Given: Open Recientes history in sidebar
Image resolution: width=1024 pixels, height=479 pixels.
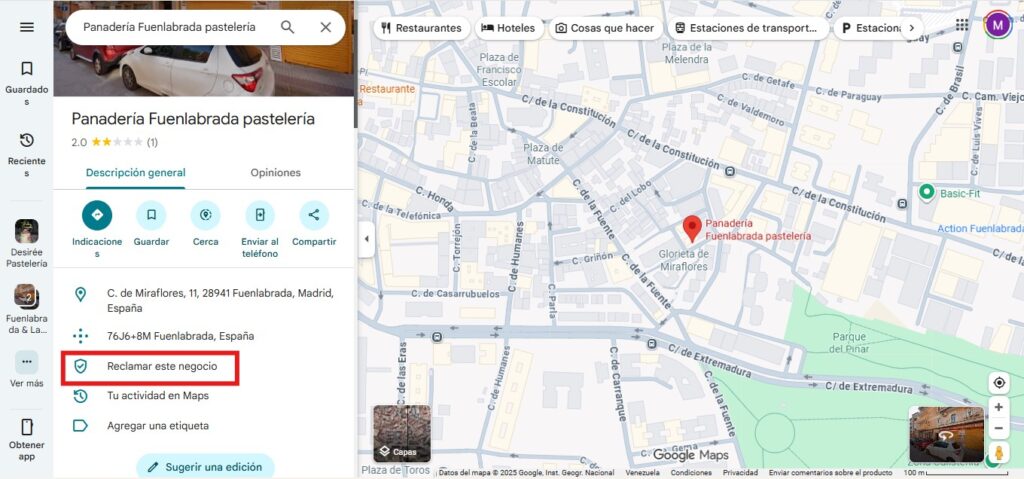Looking at the screenshot, I should pos(27,152).
